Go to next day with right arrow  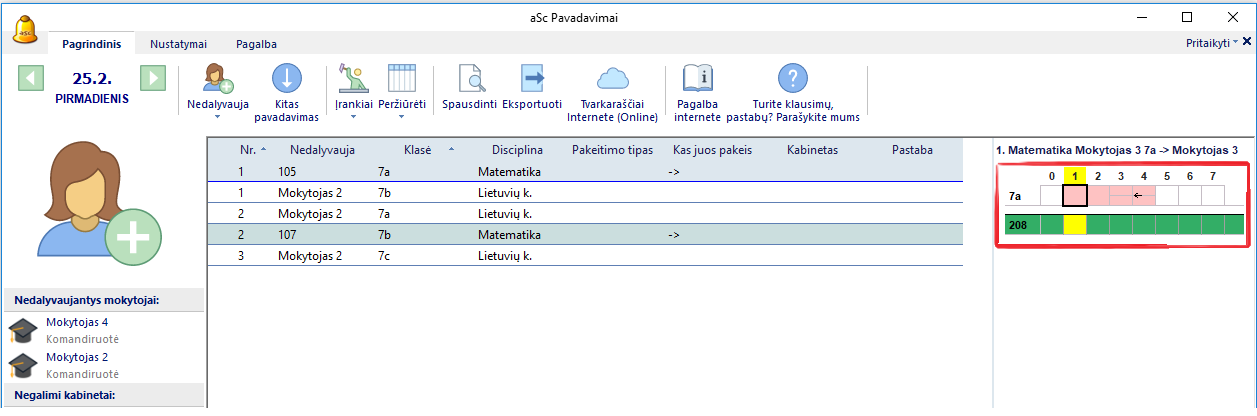pos(152,78)
